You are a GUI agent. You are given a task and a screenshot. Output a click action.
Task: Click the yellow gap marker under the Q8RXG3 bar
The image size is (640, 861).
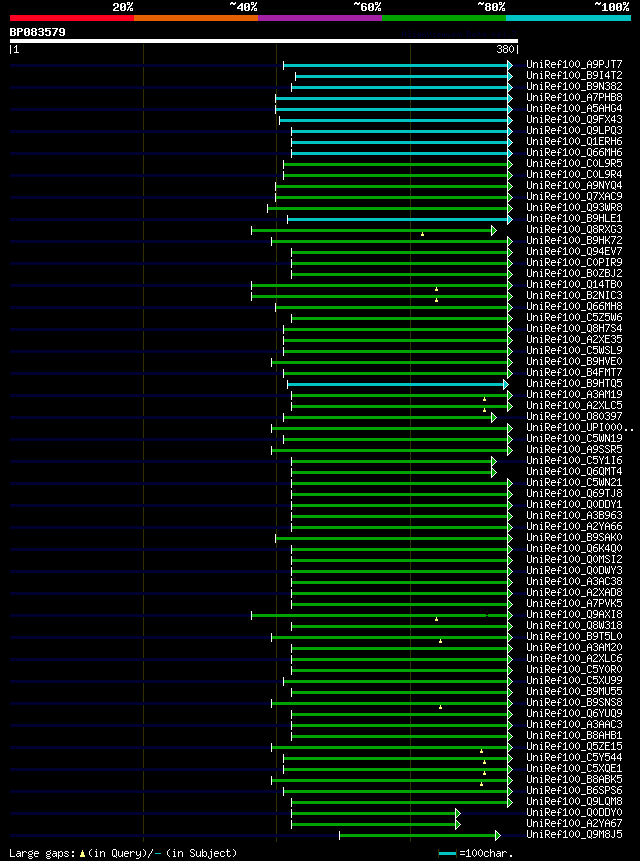(422, 234)
